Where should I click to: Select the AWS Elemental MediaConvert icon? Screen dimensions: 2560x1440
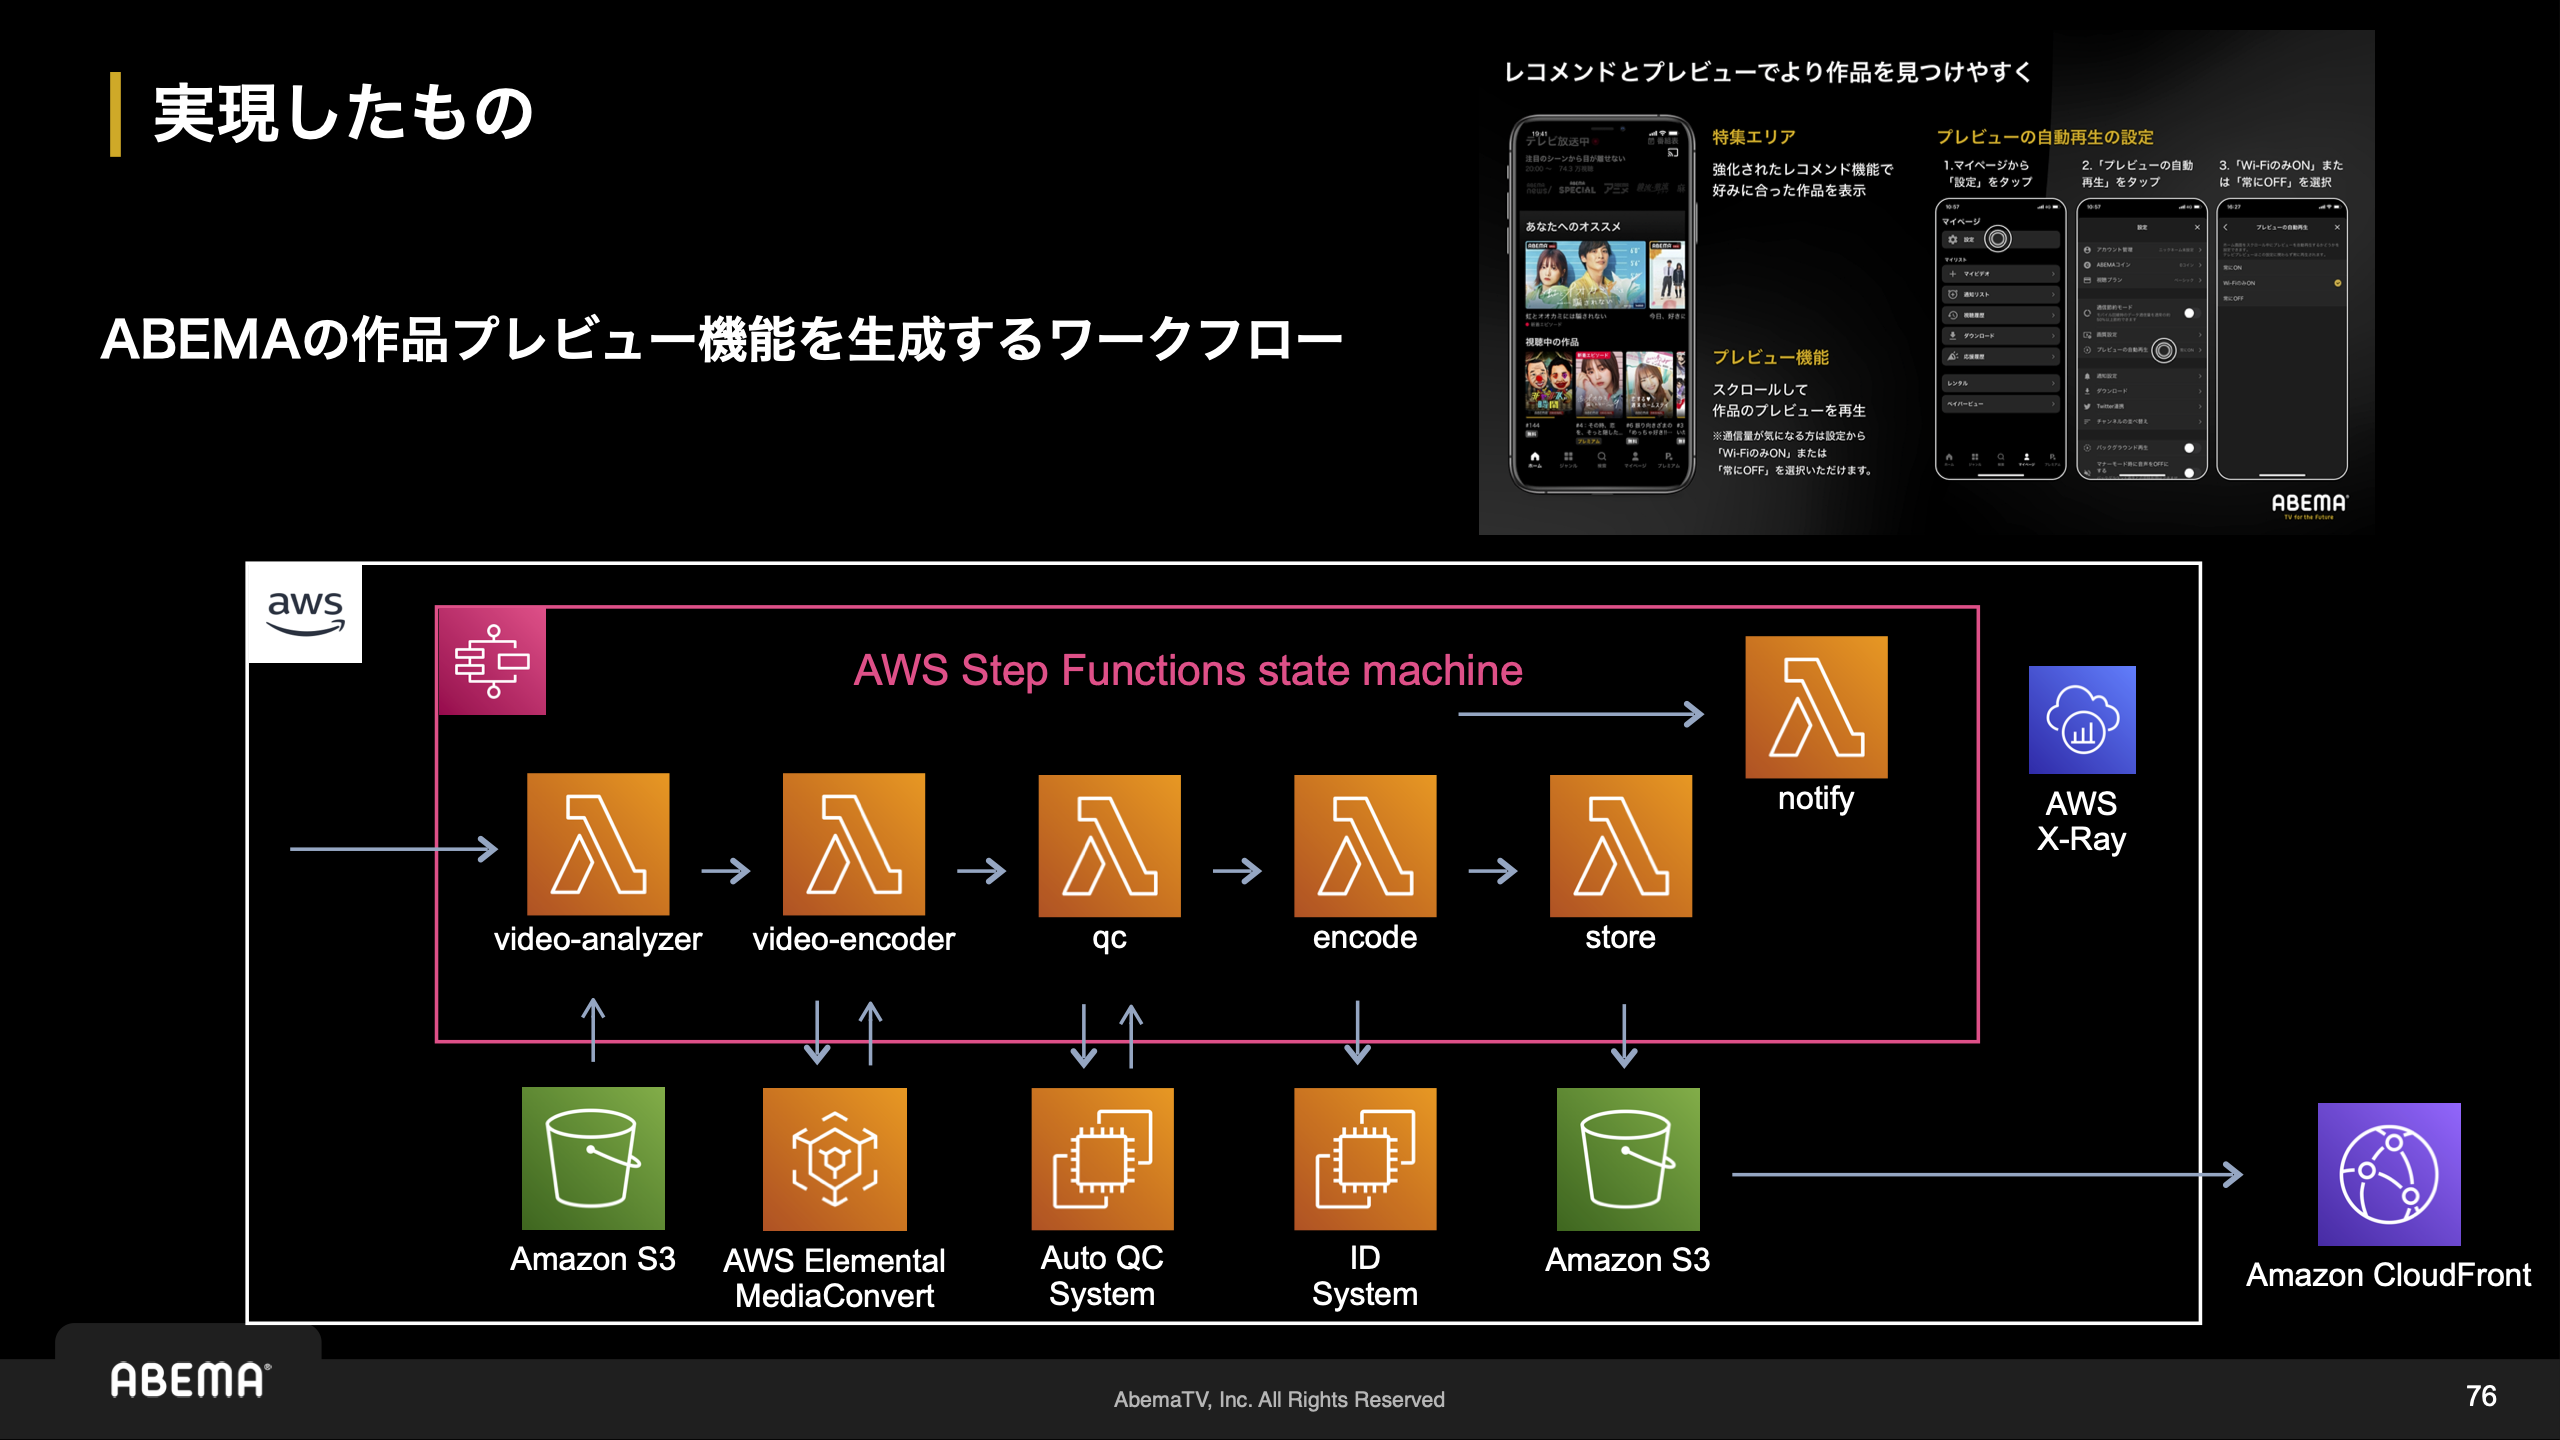coord(835,1159)
